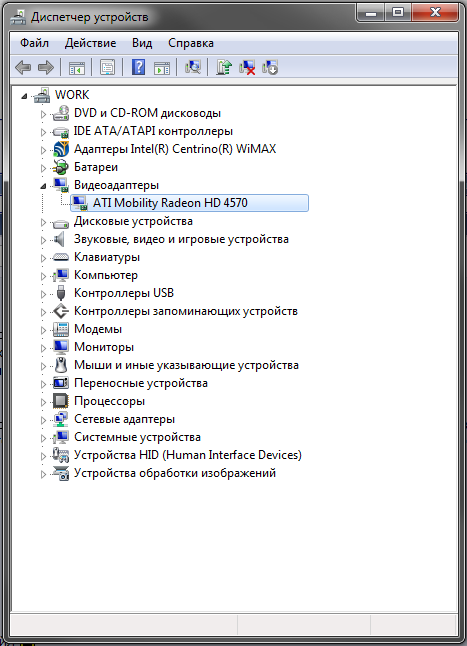Click the Uninstall device red X icon
The image size is (467, 646).
pos(247,67)
